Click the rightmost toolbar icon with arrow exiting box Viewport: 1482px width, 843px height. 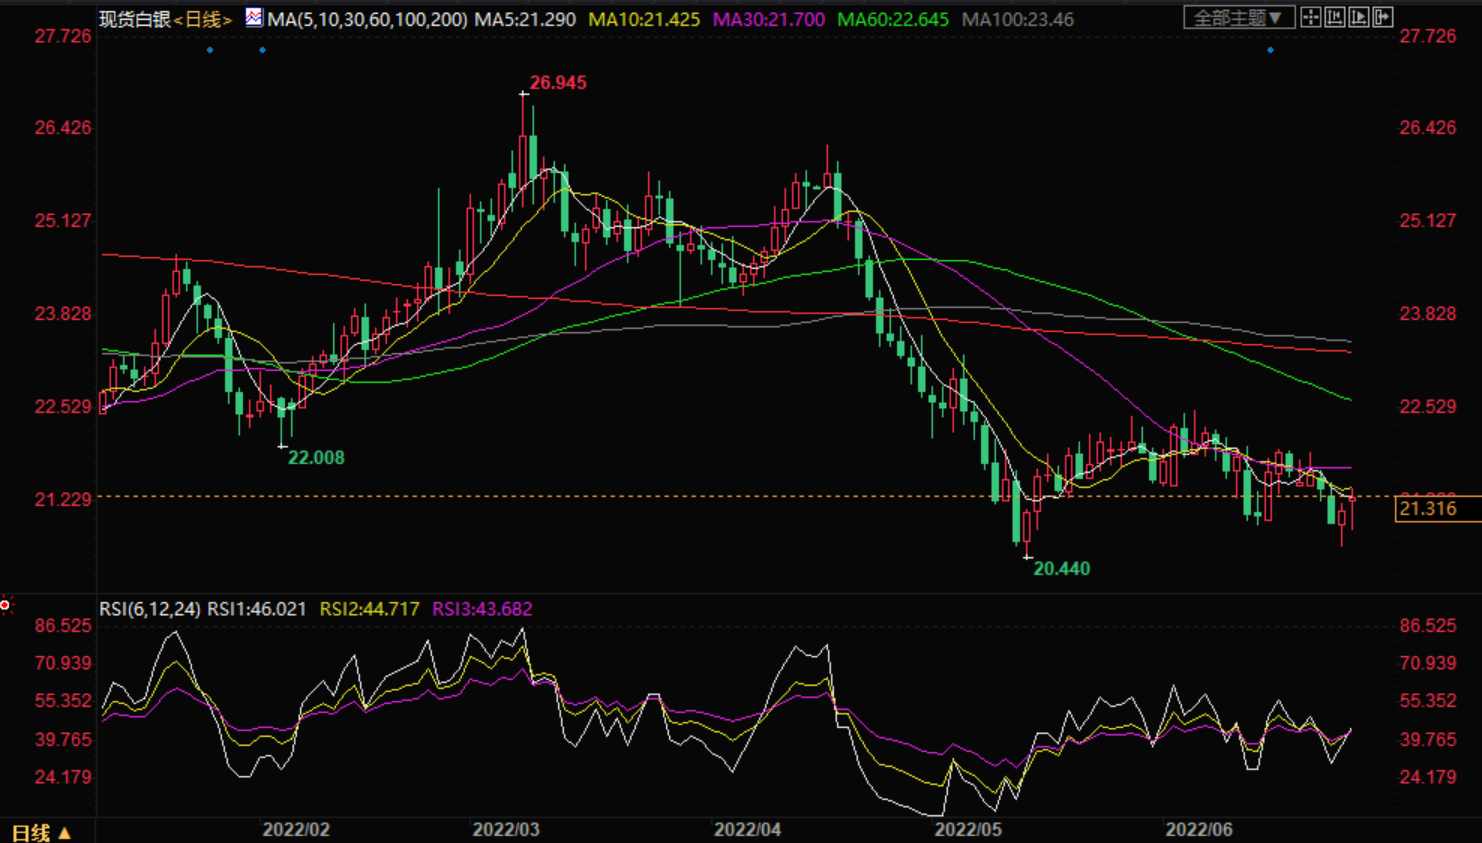(1383, 17)
